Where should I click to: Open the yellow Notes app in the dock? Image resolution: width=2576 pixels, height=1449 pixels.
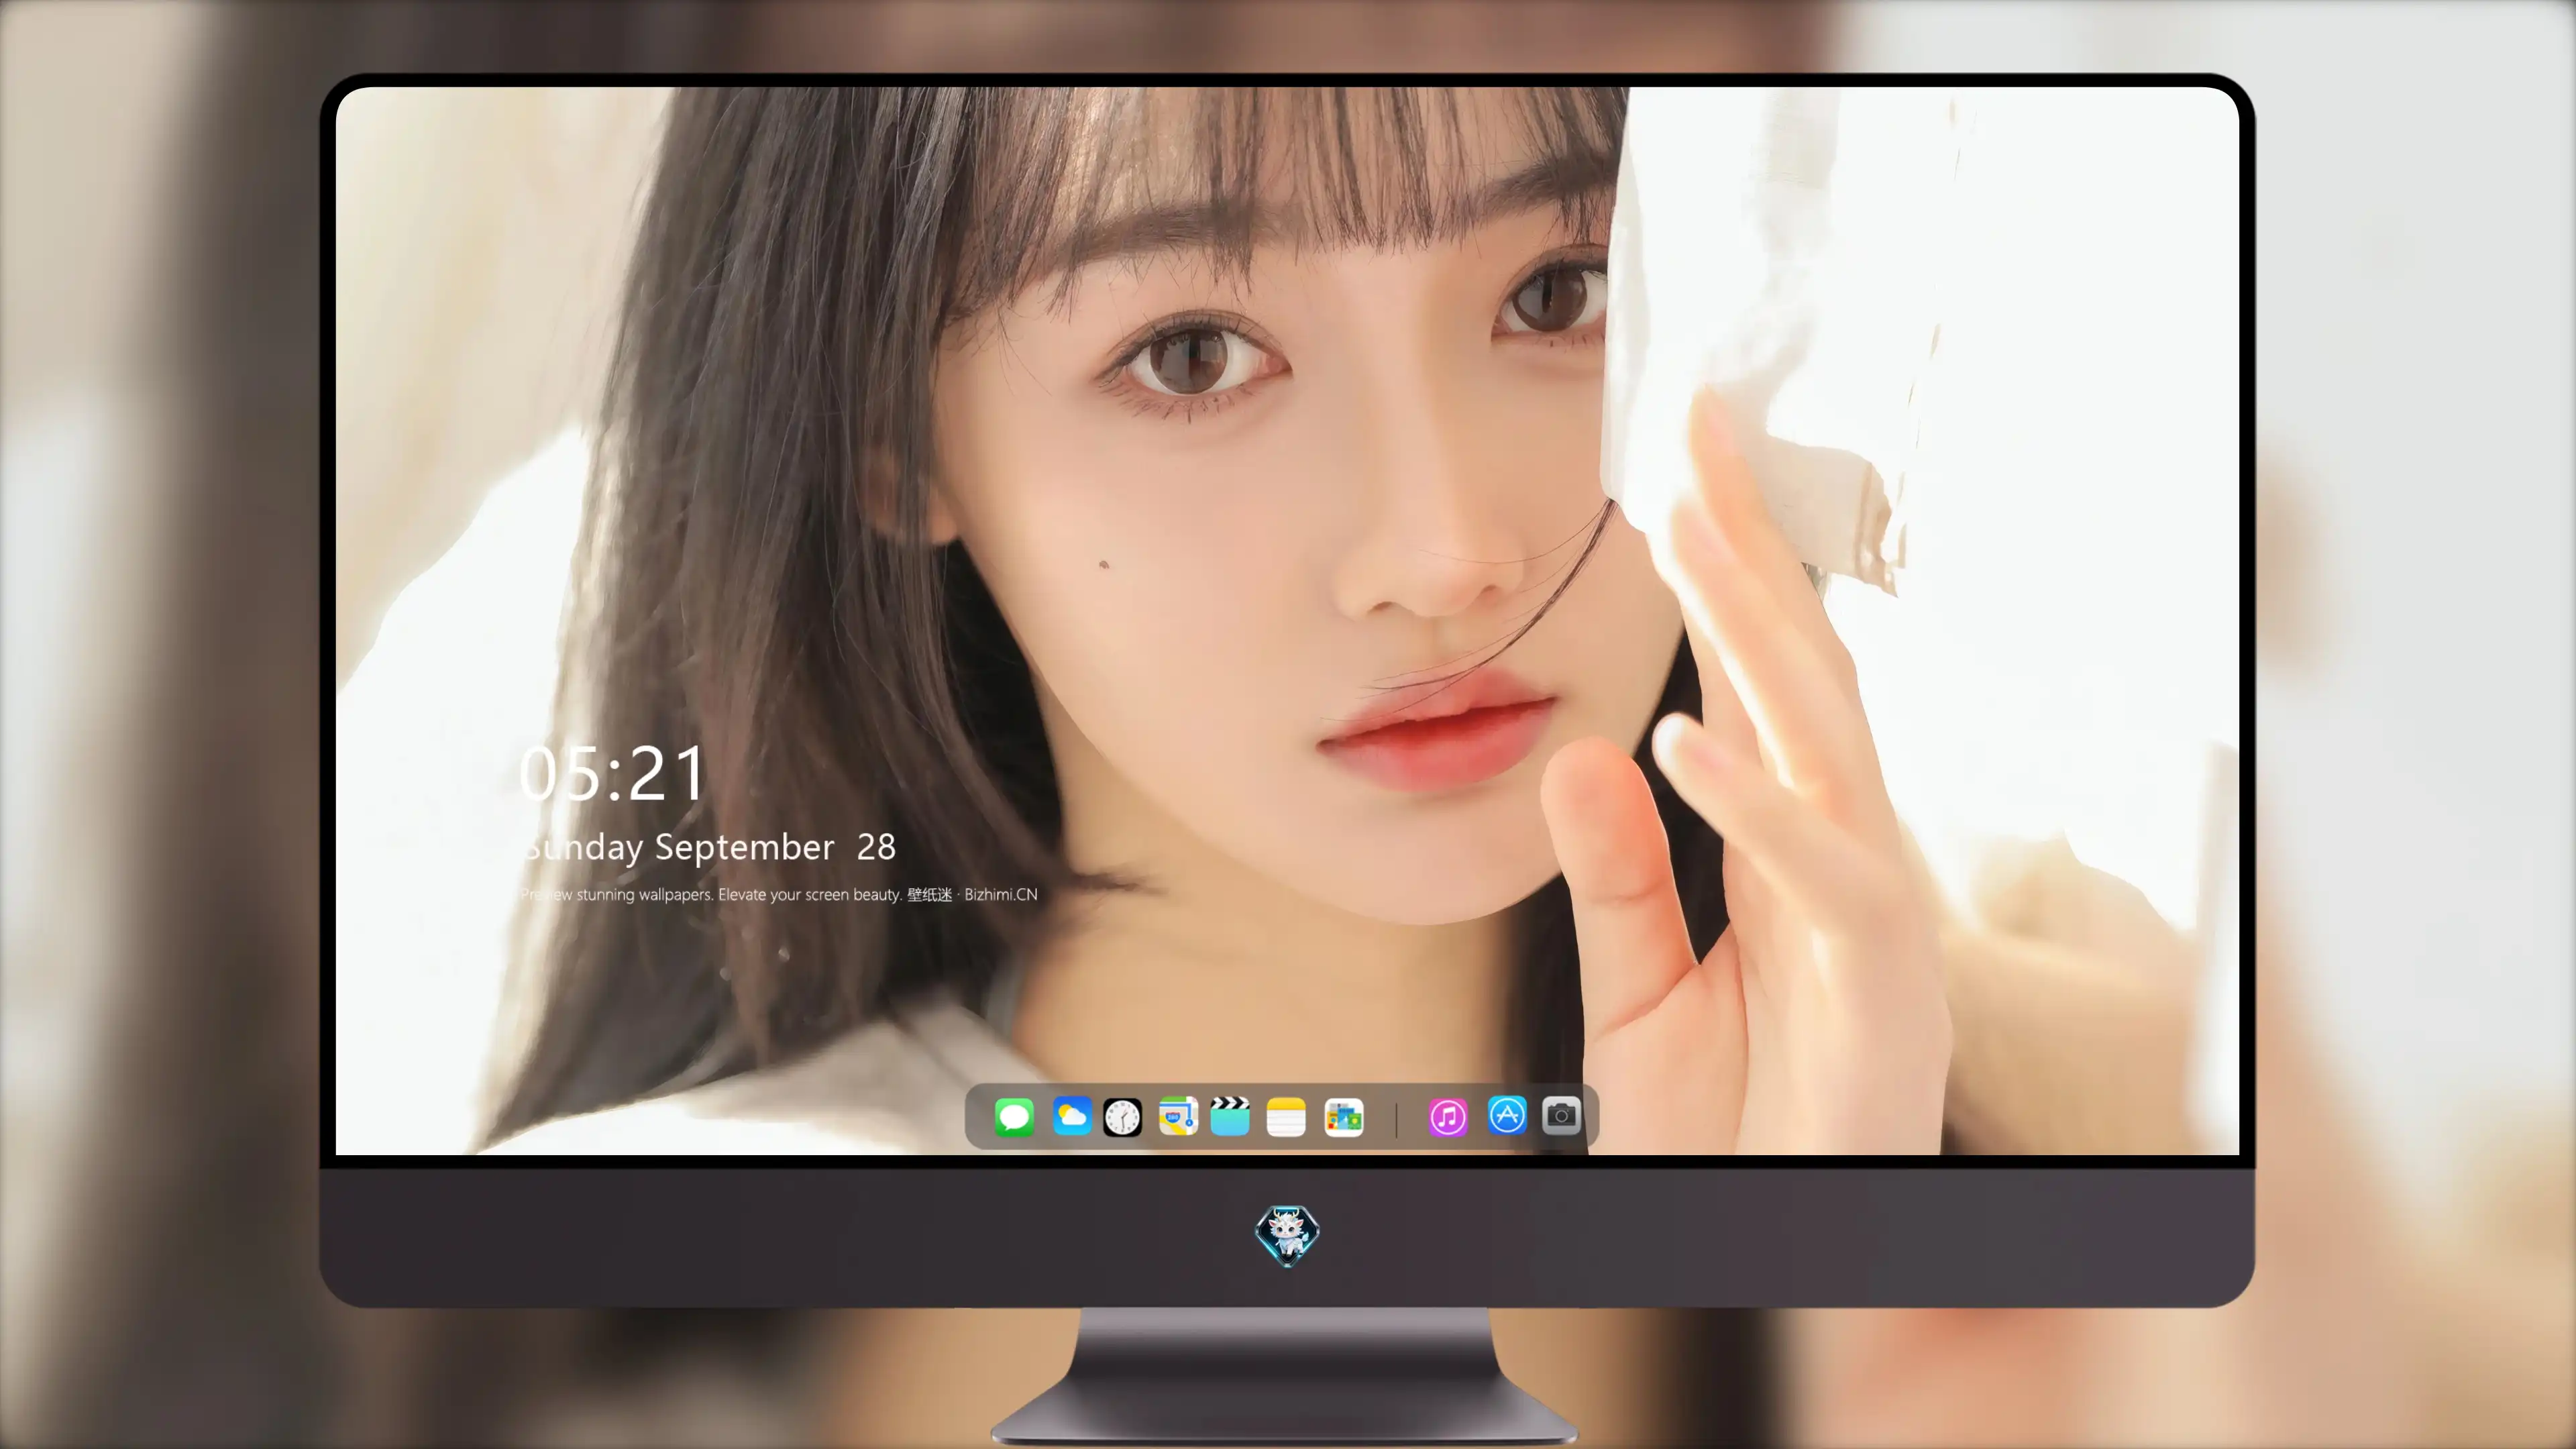pos(1286,1116)
